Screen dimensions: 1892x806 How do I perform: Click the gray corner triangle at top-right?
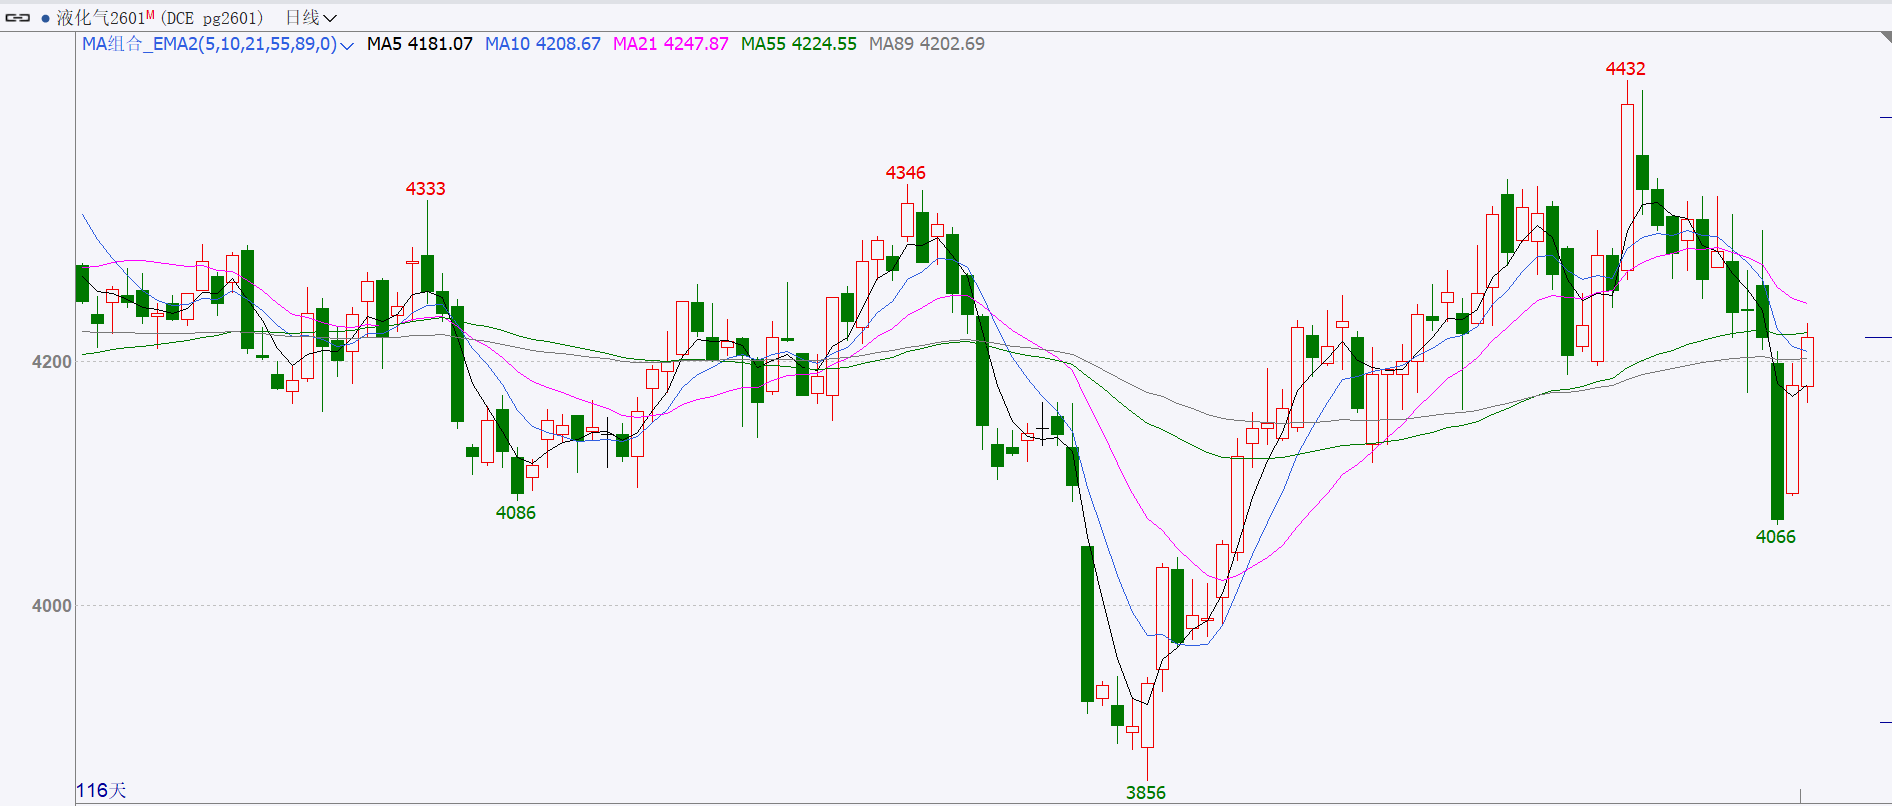pos(1884,37)
